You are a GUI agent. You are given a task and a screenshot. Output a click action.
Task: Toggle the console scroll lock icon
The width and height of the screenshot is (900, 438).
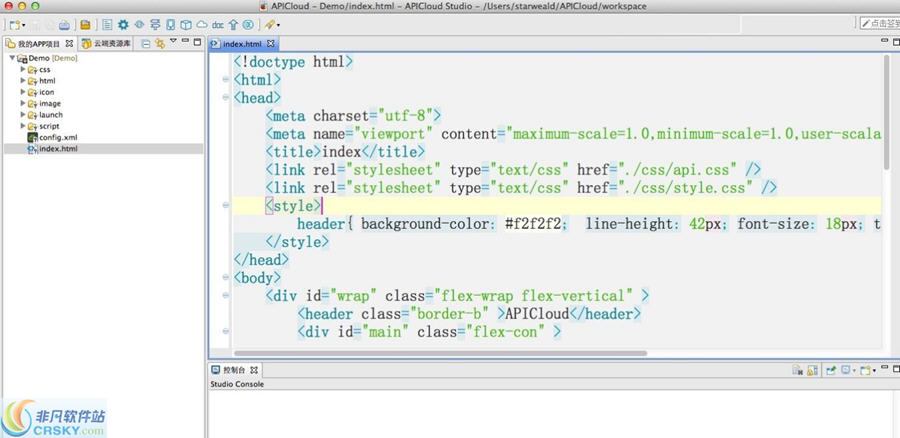812,371
